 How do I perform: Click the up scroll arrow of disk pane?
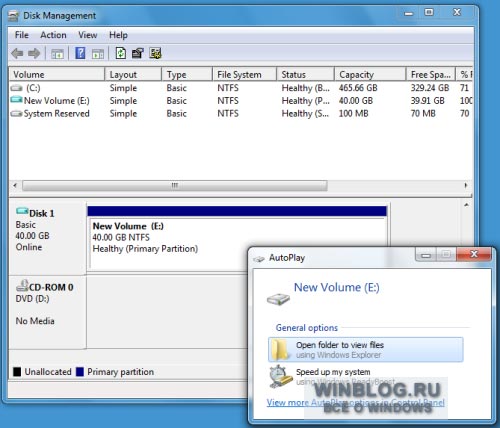point(467,205)
